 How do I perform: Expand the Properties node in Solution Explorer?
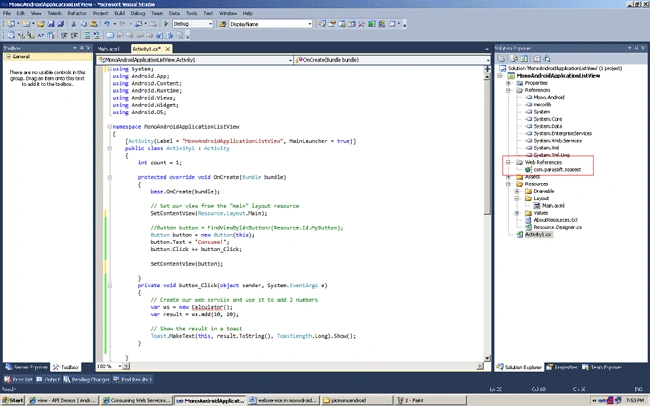pyautogui.click(x=508, y=83)
